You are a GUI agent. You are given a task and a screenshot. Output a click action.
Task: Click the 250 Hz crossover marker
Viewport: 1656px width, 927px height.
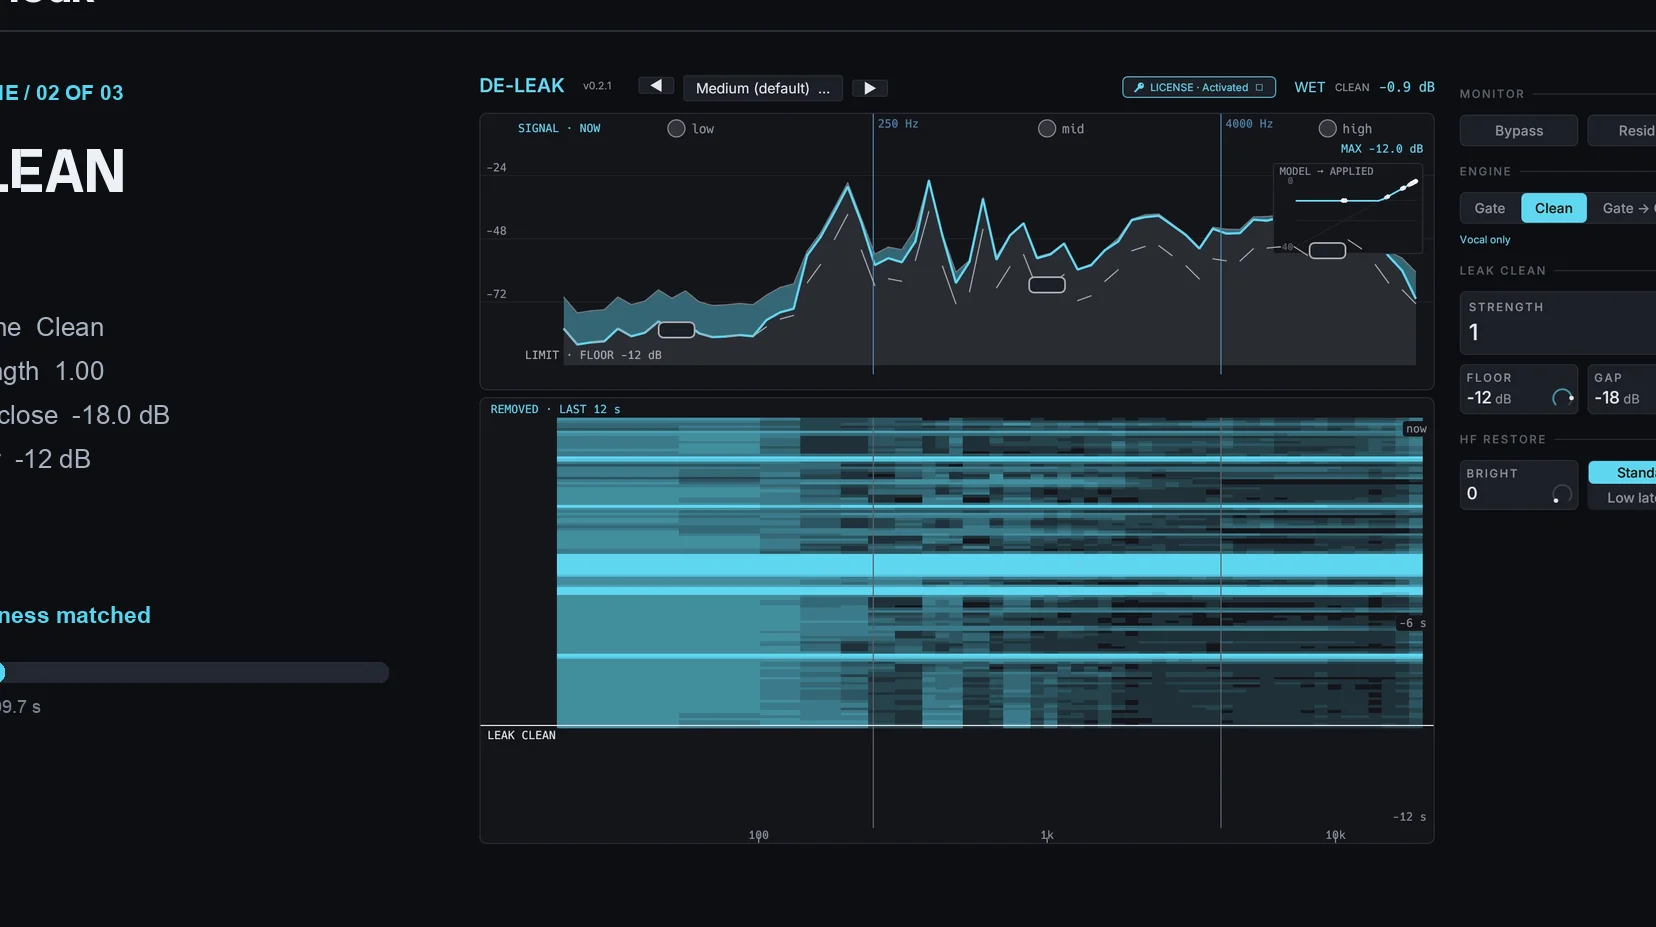pos(898,124)
